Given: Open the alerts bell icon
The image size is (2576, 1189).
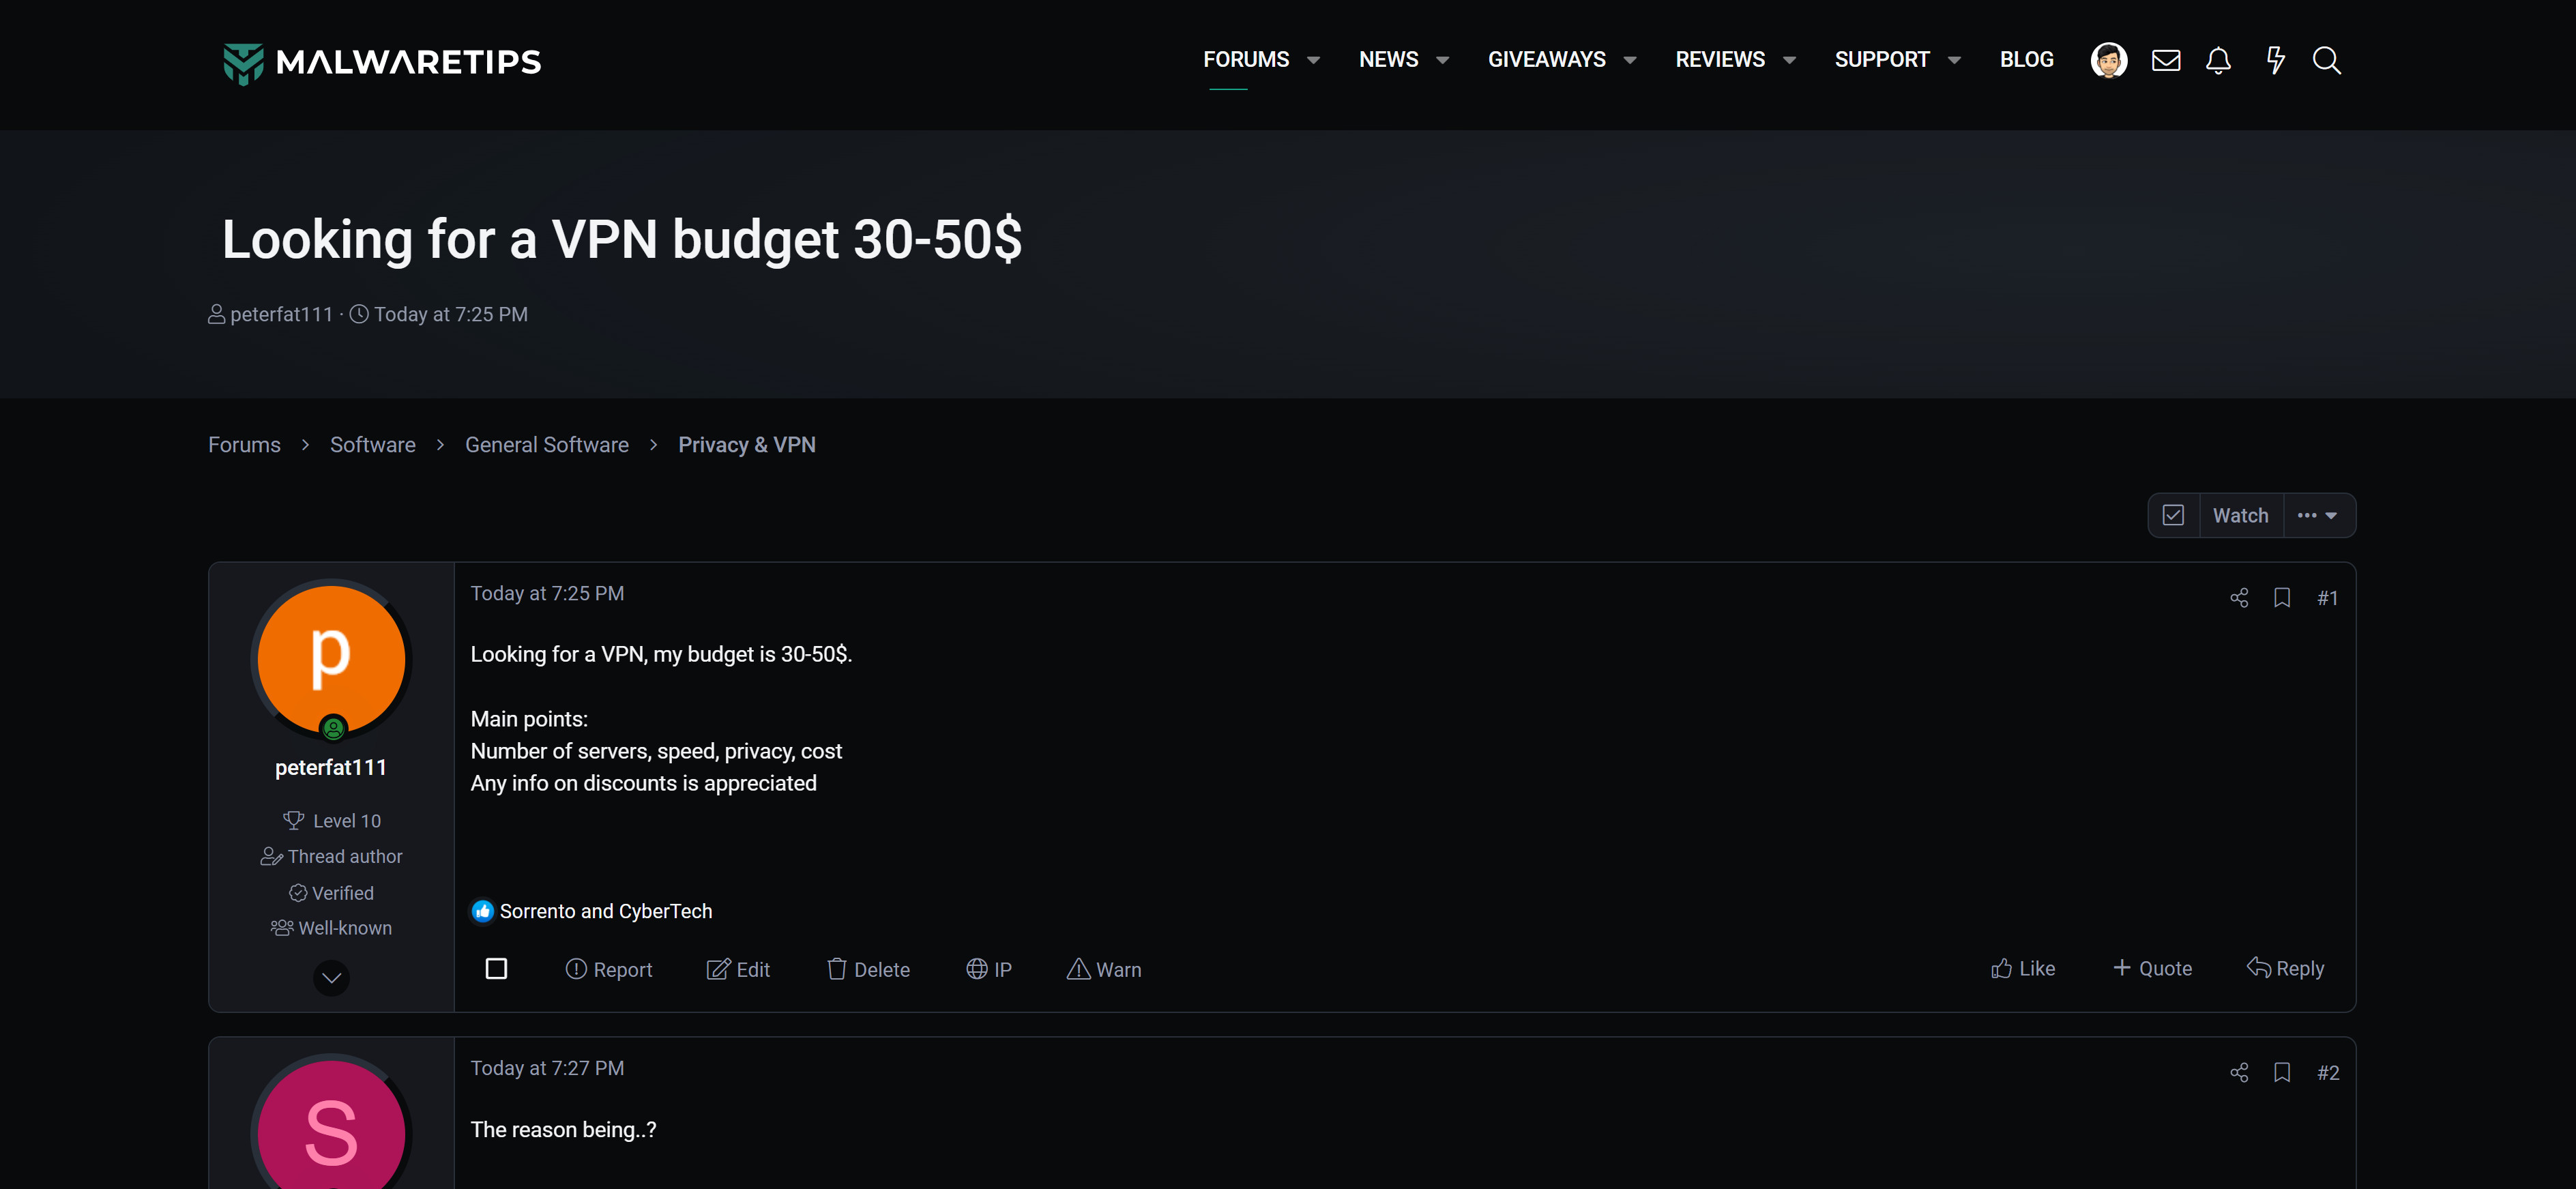Looking at the screenshot, I should [x=2218, y=61].
